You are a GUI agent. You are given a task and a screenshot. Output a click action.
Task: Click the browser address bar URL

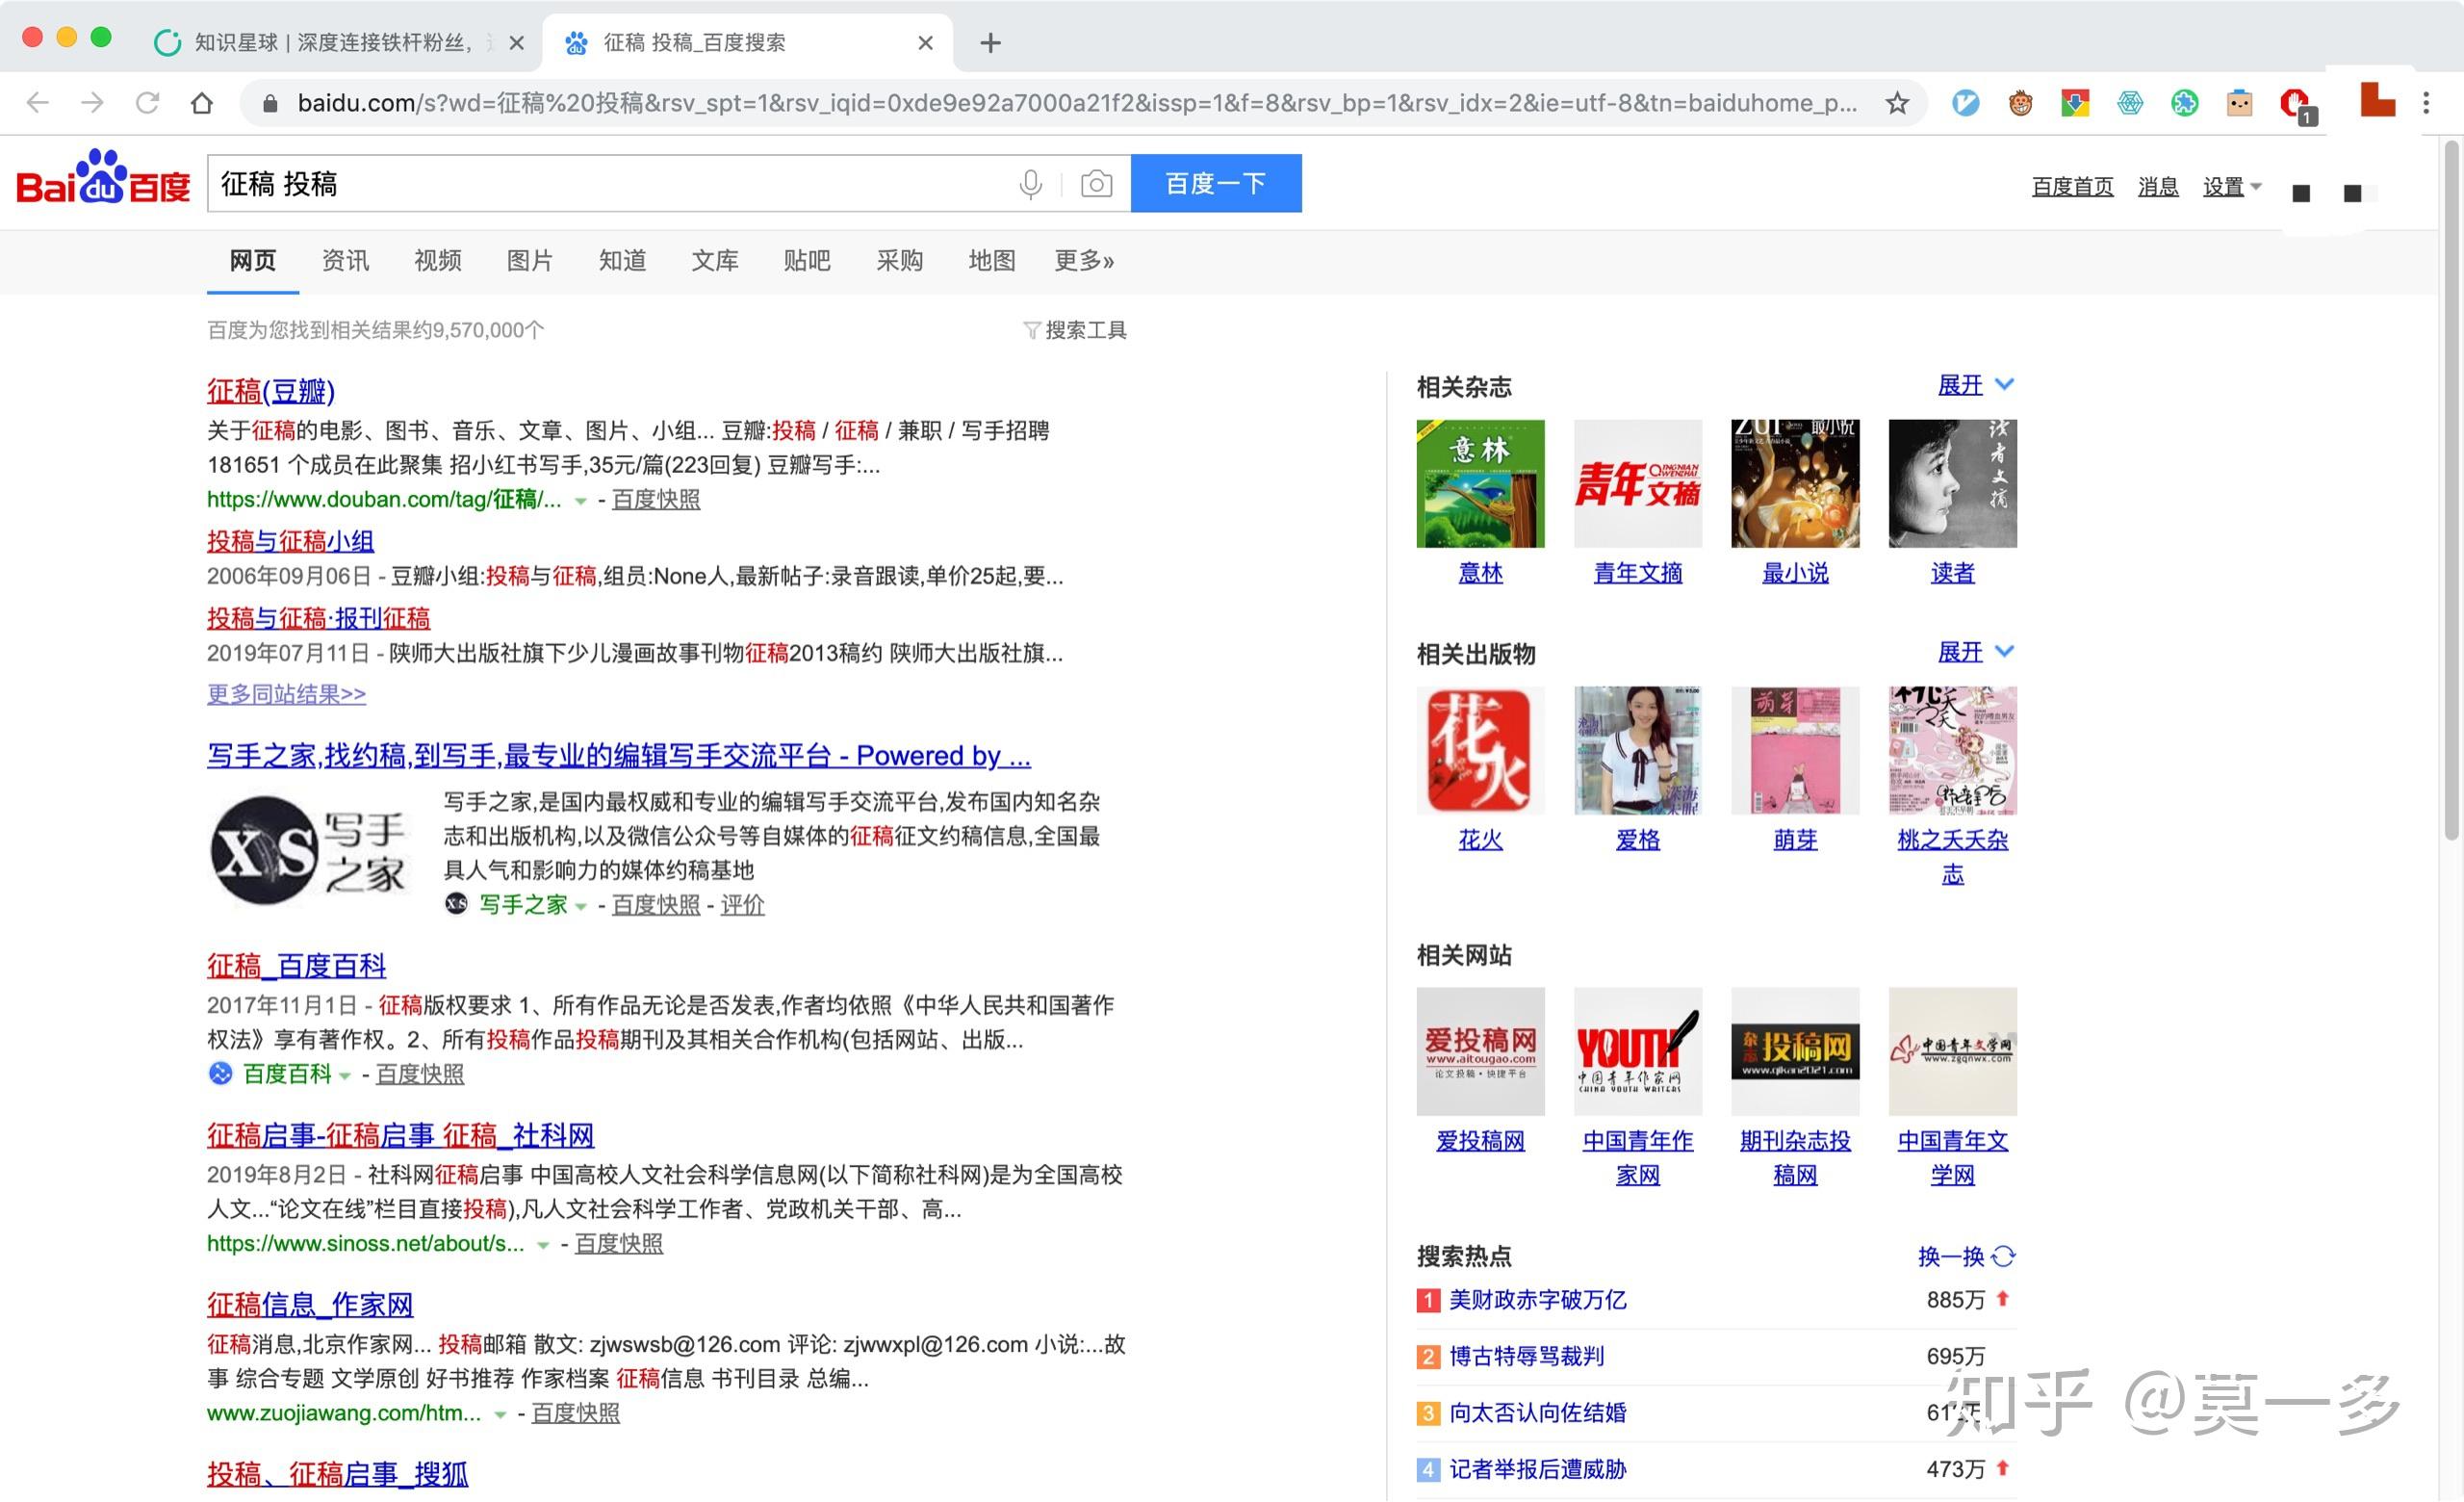(x=1077, y=103)
